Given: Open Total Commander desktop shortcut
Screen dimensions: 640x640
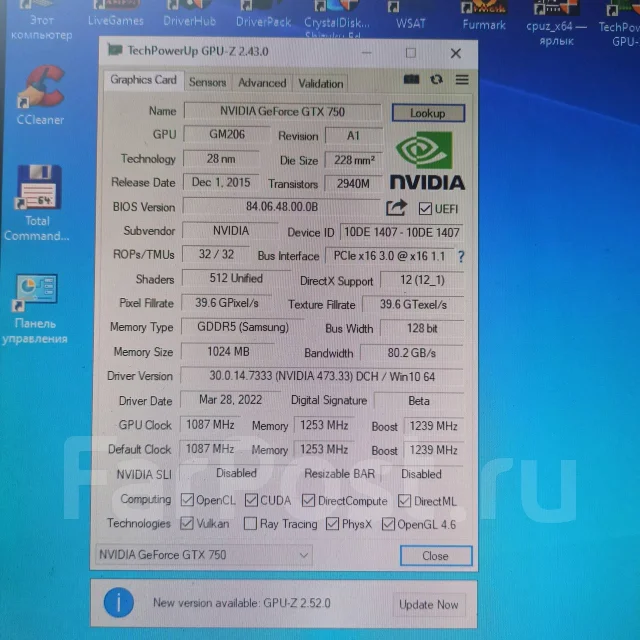Looking at the screenshot, I should 38,203.
